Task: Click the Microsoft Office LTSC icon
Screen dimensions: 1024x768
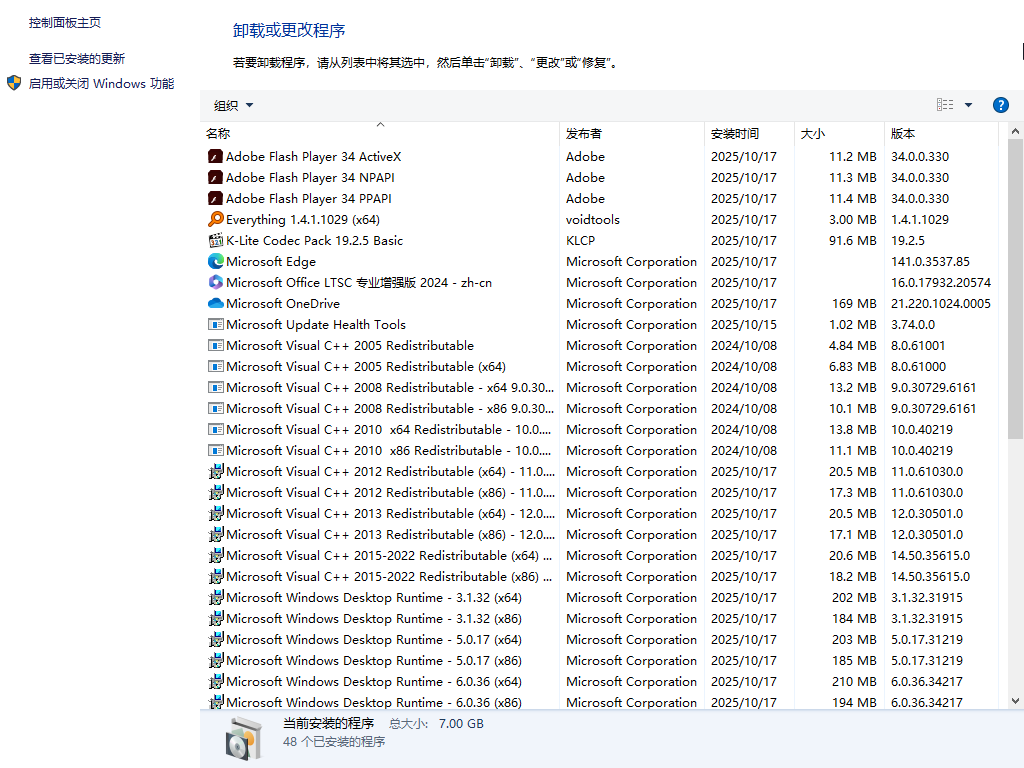Action: pyautogui.click(x=215, y=283)
